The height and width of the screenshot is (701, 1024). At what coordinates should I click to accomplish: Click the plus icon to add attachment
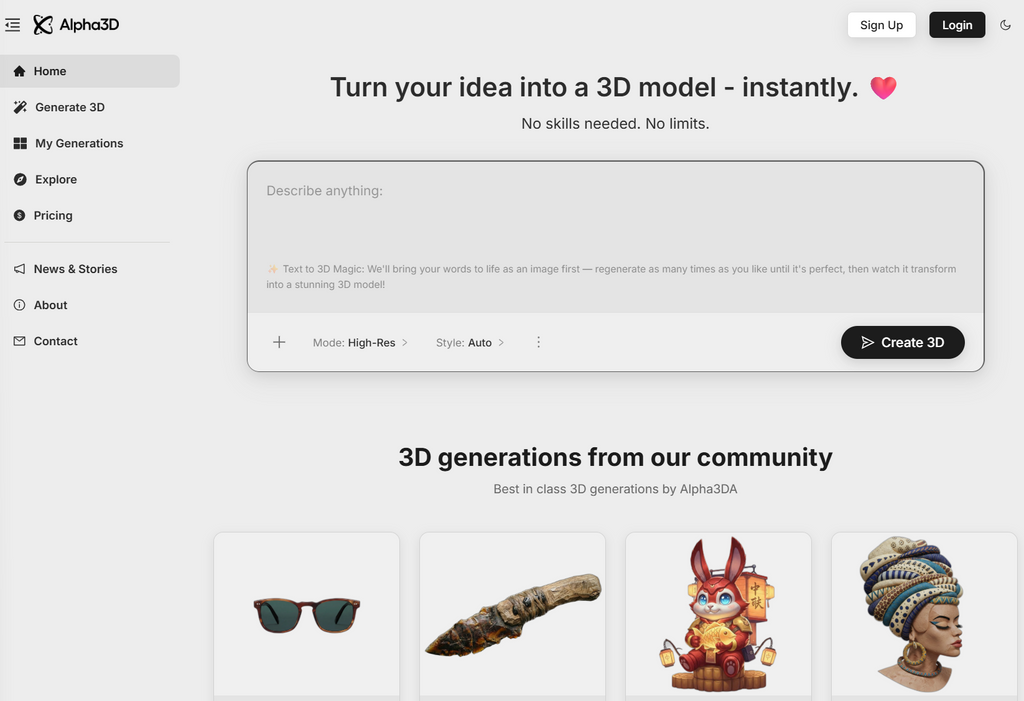[279, 342]
